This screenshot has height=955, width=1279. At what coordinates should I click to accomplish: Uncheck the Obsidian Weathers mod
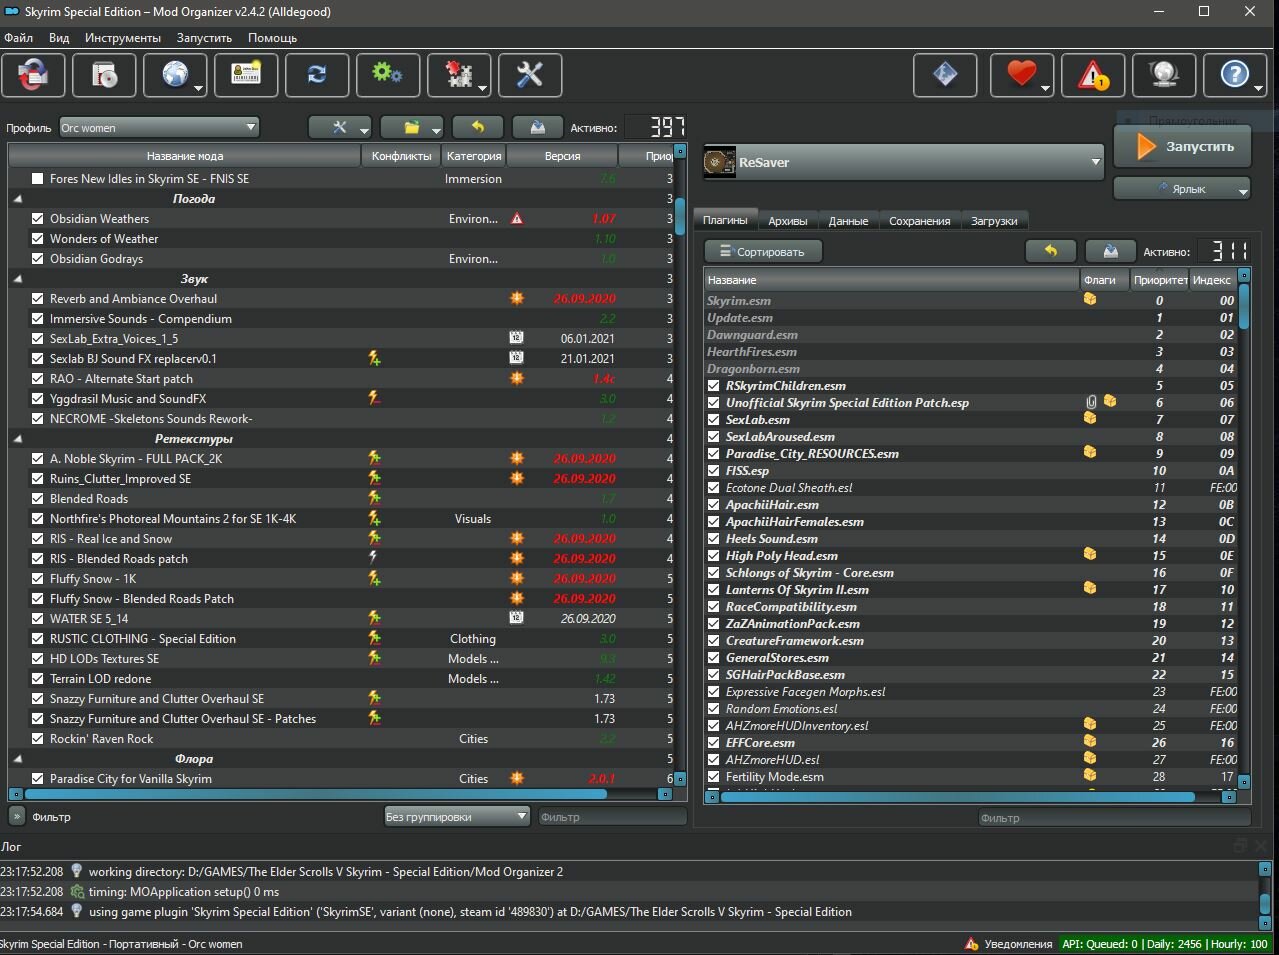37,219
